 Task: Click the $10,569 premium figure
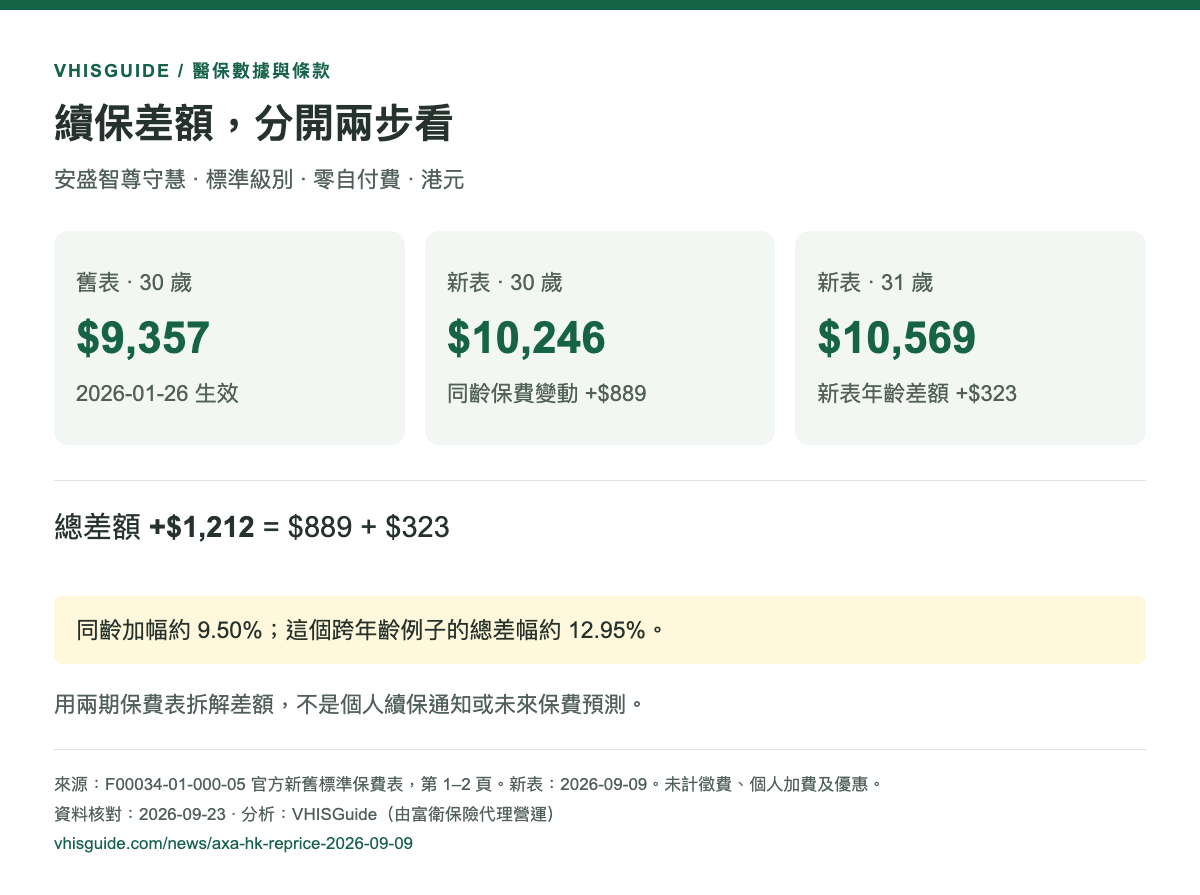point(896,337)
